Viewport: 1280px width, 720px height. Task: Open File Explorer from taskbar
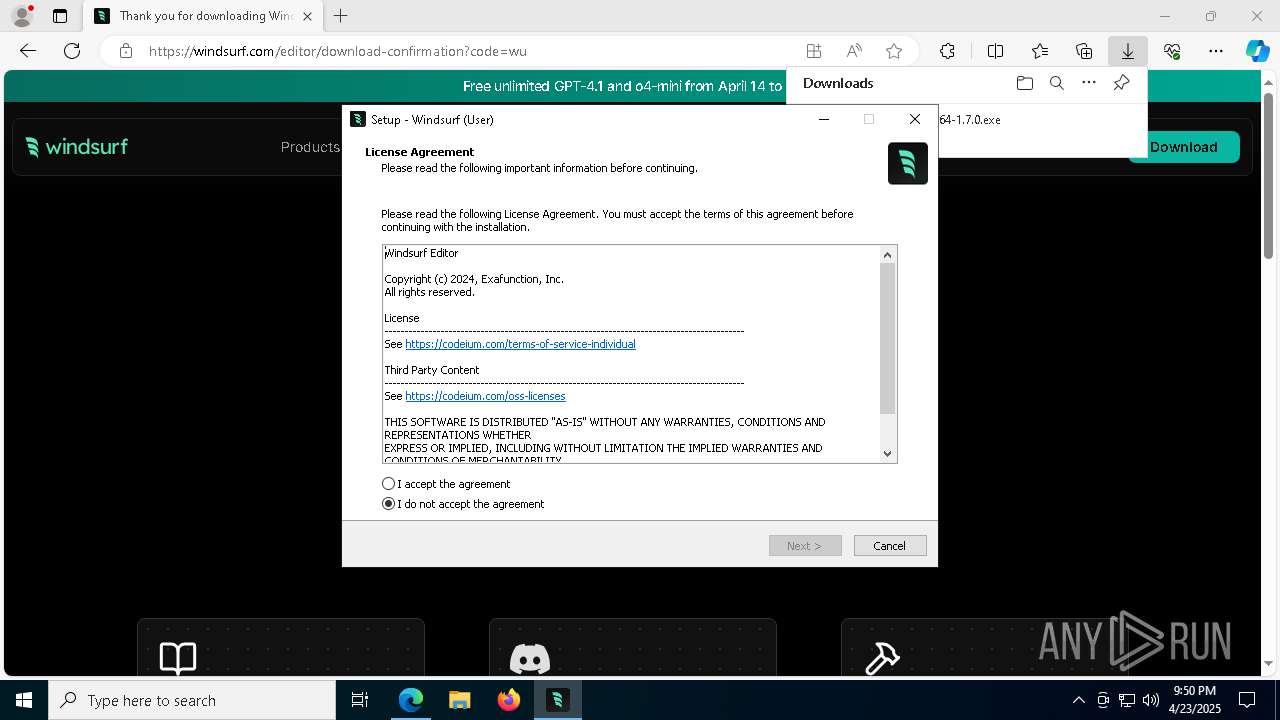(x=459, y=700)
